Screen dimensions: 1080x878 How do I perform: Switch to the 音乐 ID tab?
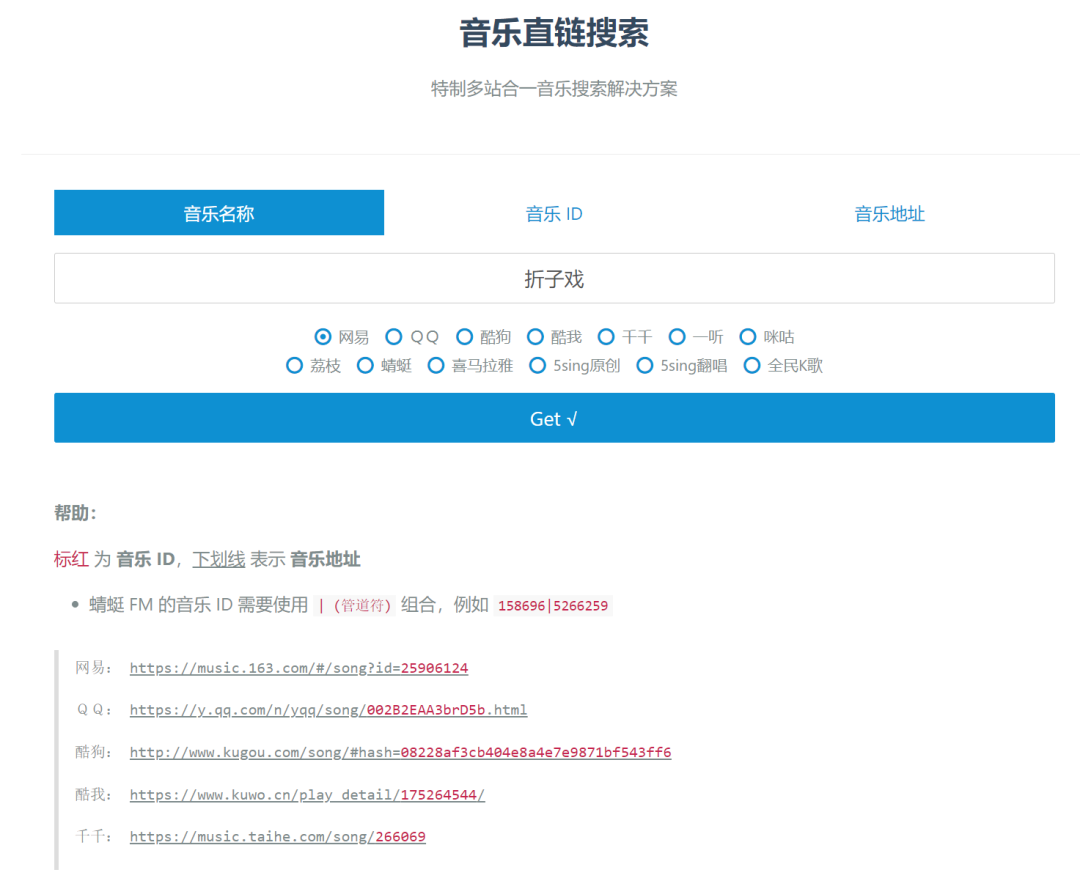point(553,212)
